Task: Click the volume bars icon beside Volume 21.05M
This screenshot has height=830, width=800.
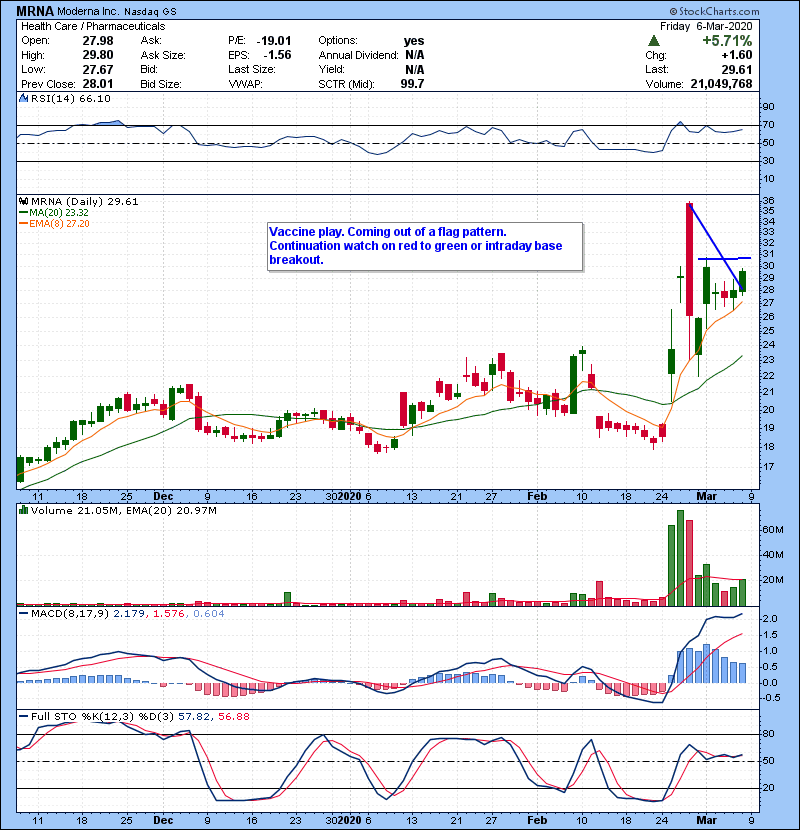Action: (x=24, y=510)
